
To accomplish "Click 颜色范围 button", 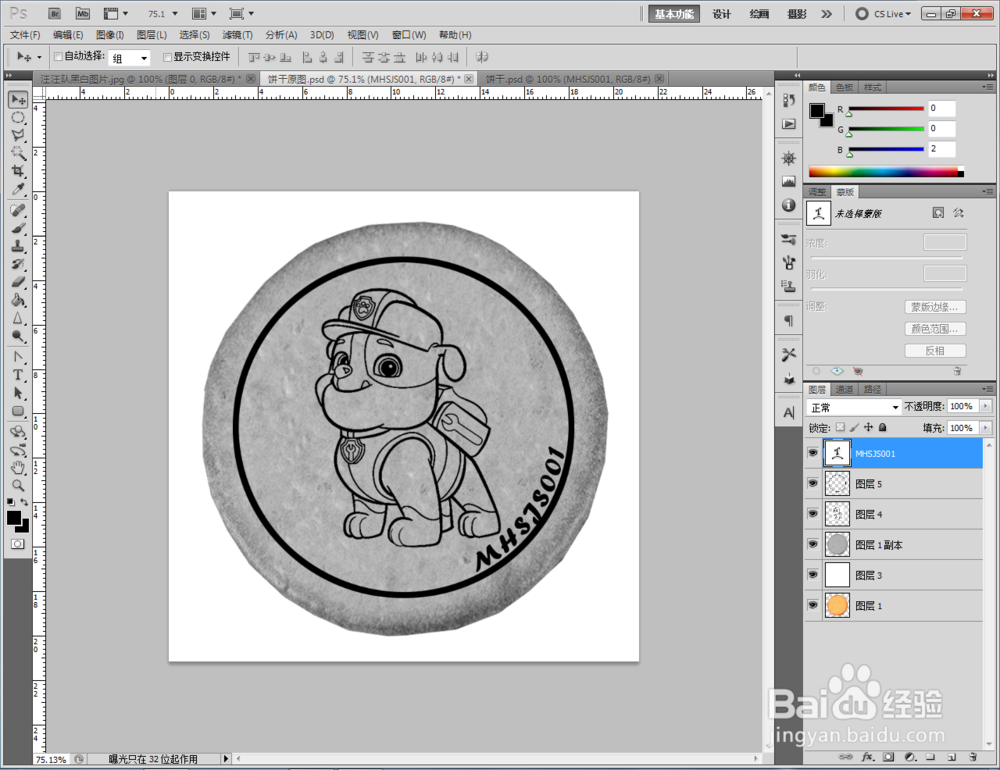I will (935, 329).
